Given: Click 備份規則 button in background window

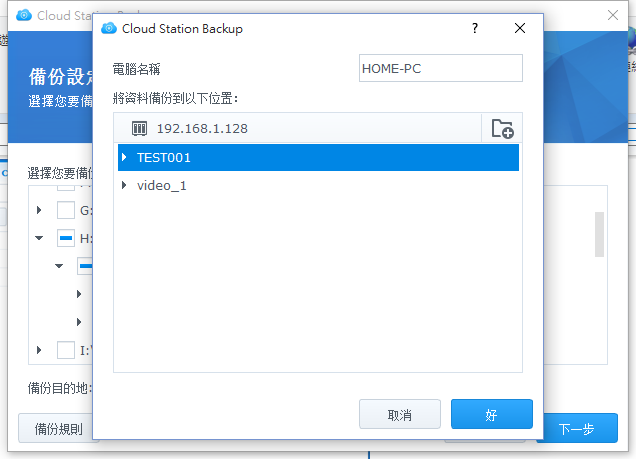Looking at the screenshot, I should 56,428.
